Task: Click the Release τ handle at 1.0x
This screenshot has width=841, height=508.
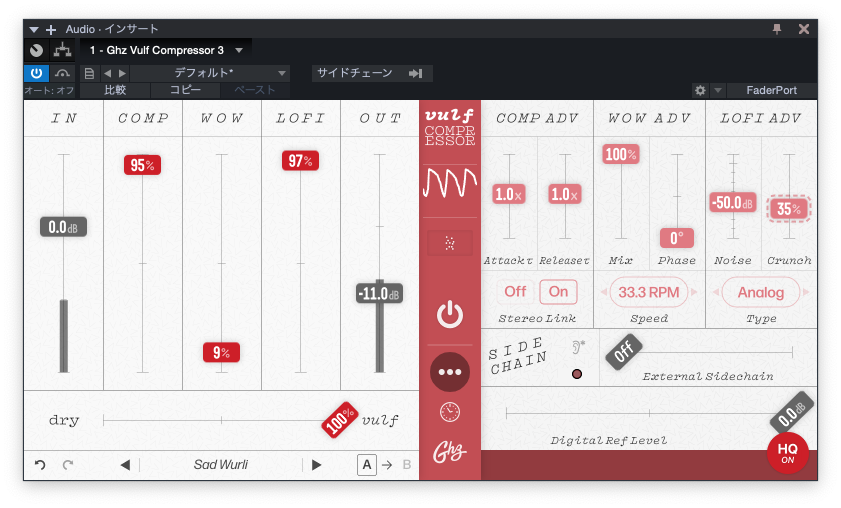Action: coord(565,194)
